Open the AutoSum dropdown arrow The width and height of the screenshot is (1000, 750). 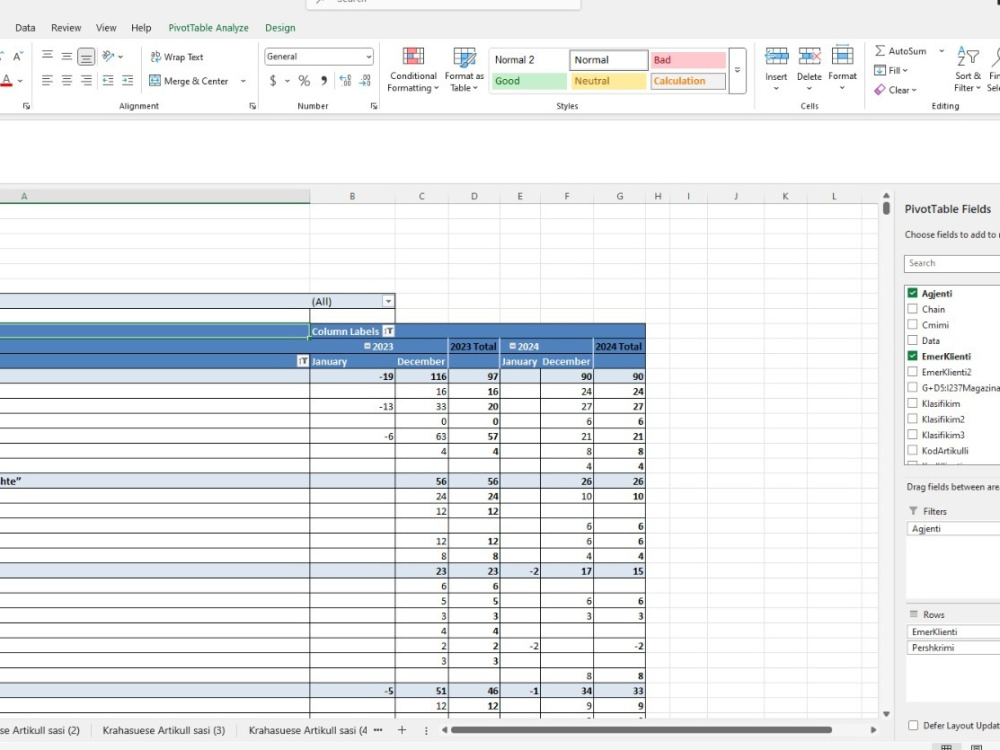941,51
